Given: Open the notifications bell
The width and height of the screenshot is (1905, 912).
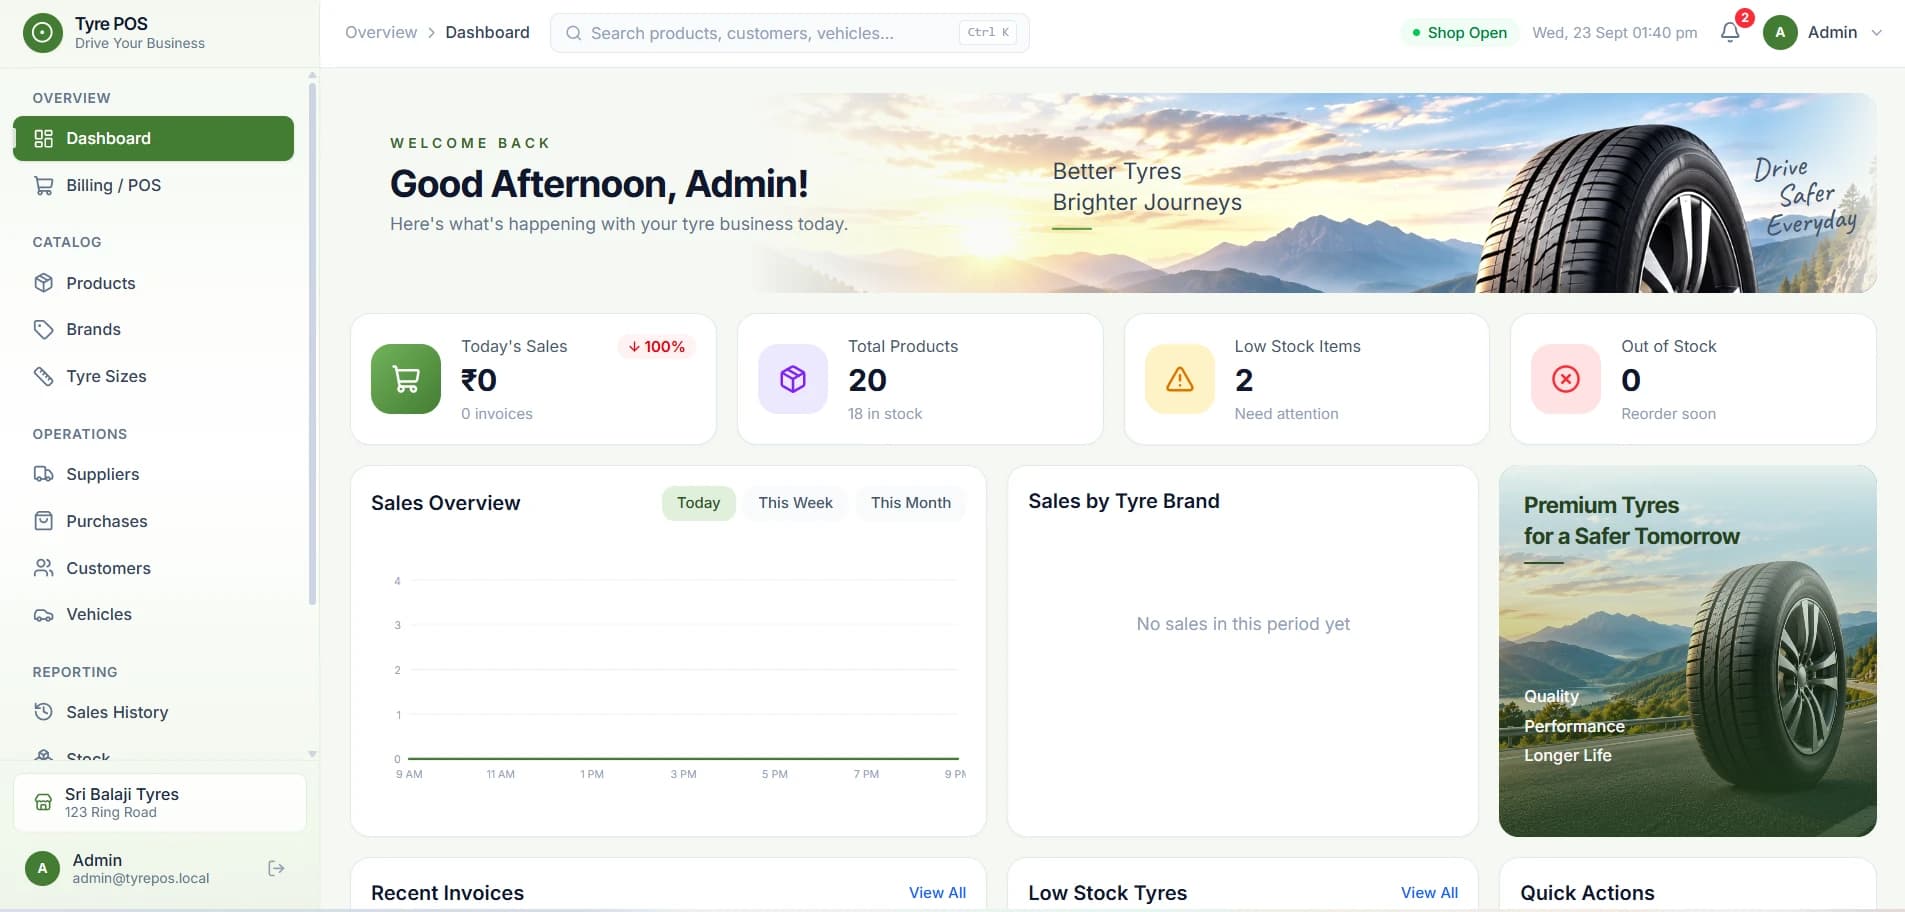Looking at the screenshot, I should point(1730,33).
